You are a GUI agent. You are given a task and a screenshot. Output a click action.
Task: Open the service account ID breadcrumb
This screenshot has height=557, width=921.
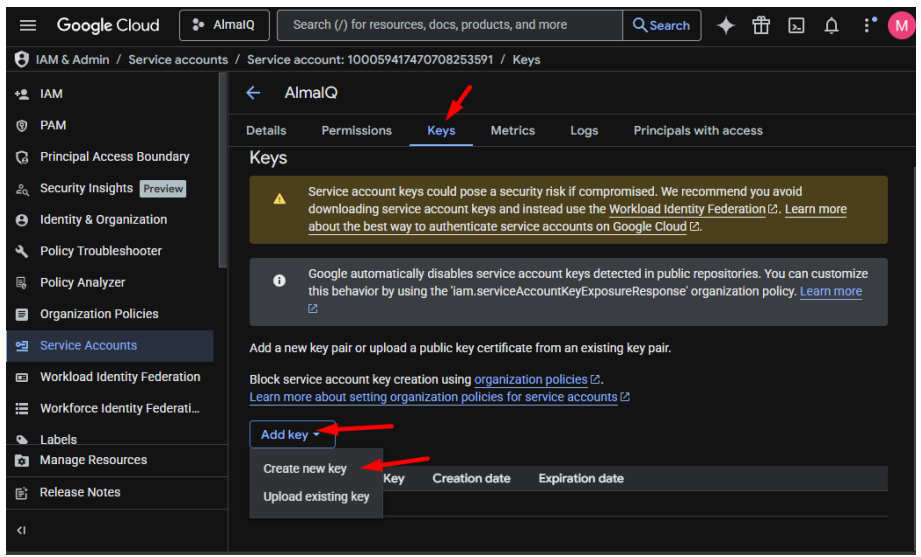370,59
